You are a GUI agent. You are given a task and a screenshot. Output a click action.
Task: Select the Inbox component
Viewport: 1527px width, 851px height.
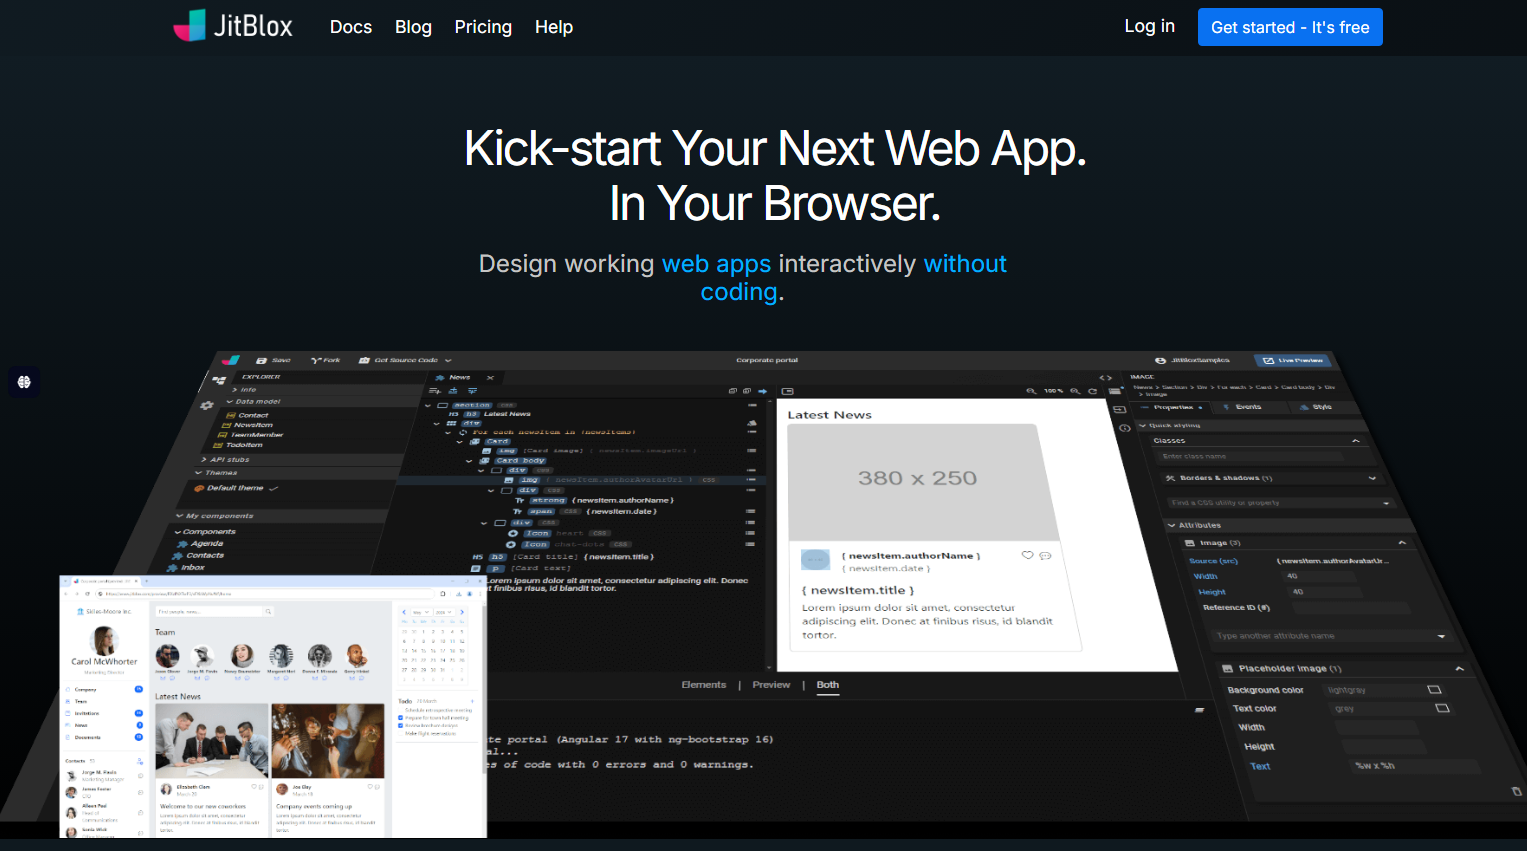point(187,567)
